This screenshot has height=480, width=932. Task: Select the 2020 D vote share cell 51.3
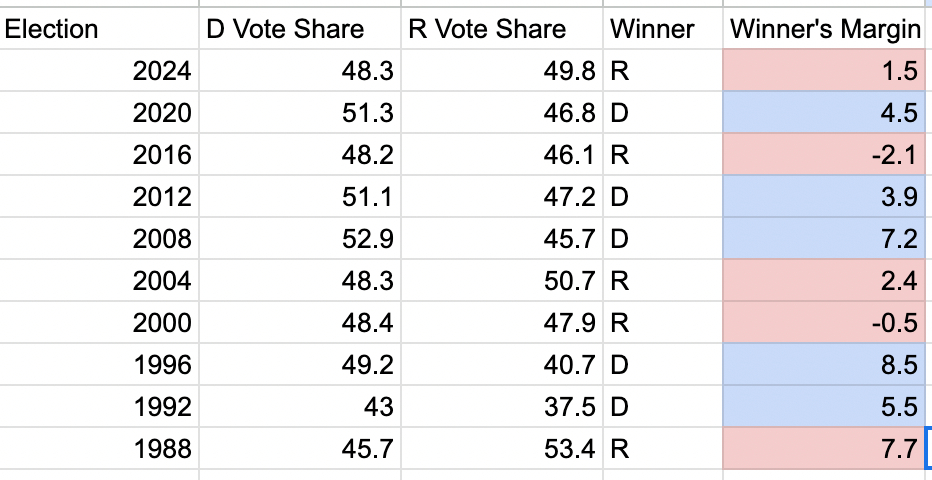point(300,113)
